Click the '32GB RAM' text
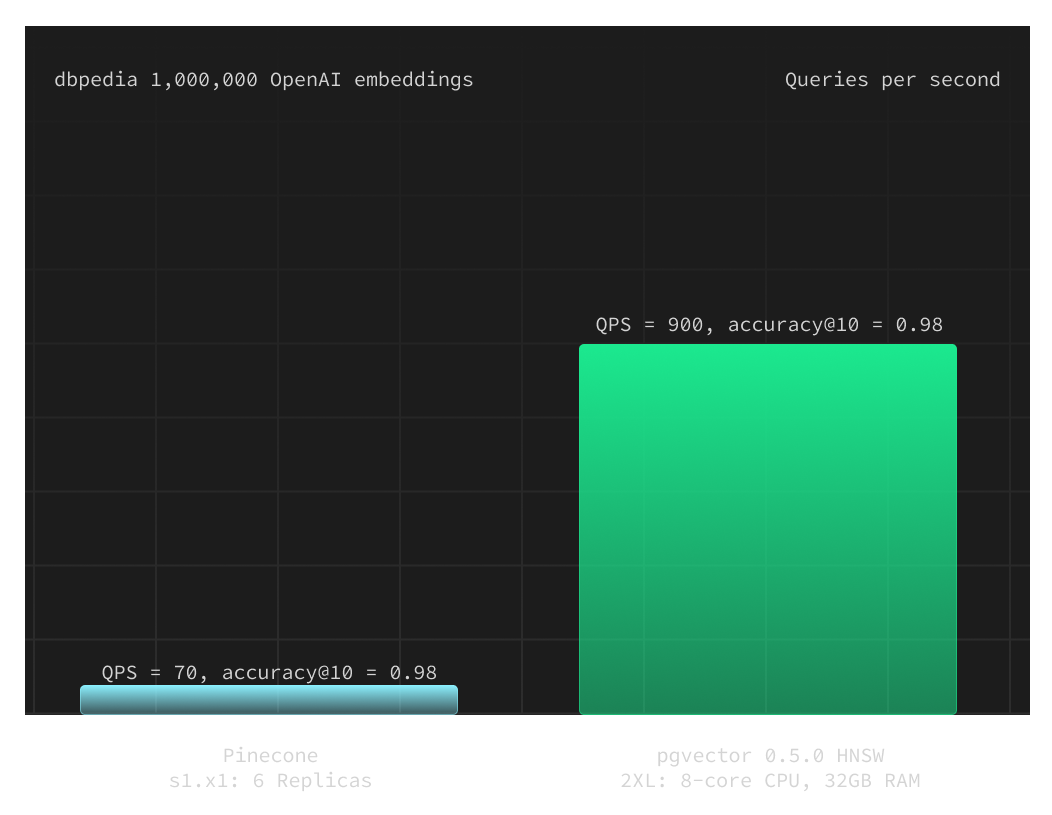Screen dimensions: 1052x815 tap(871, 781)
